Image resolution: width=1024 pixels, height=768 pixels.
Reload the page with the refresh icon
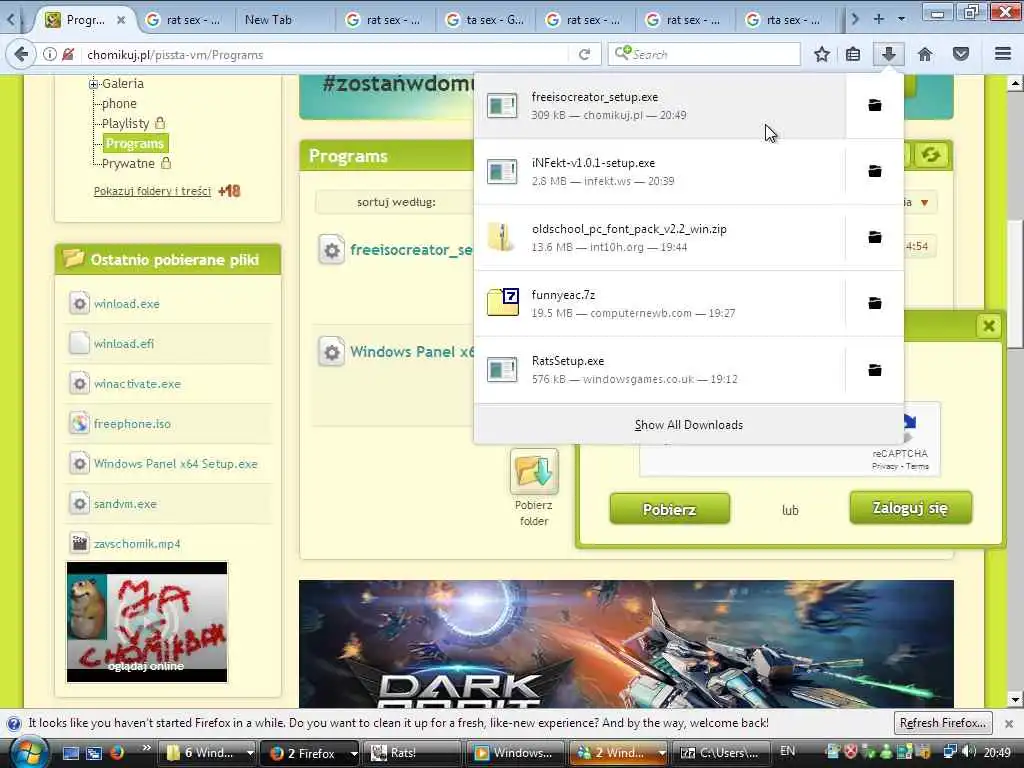584,55
